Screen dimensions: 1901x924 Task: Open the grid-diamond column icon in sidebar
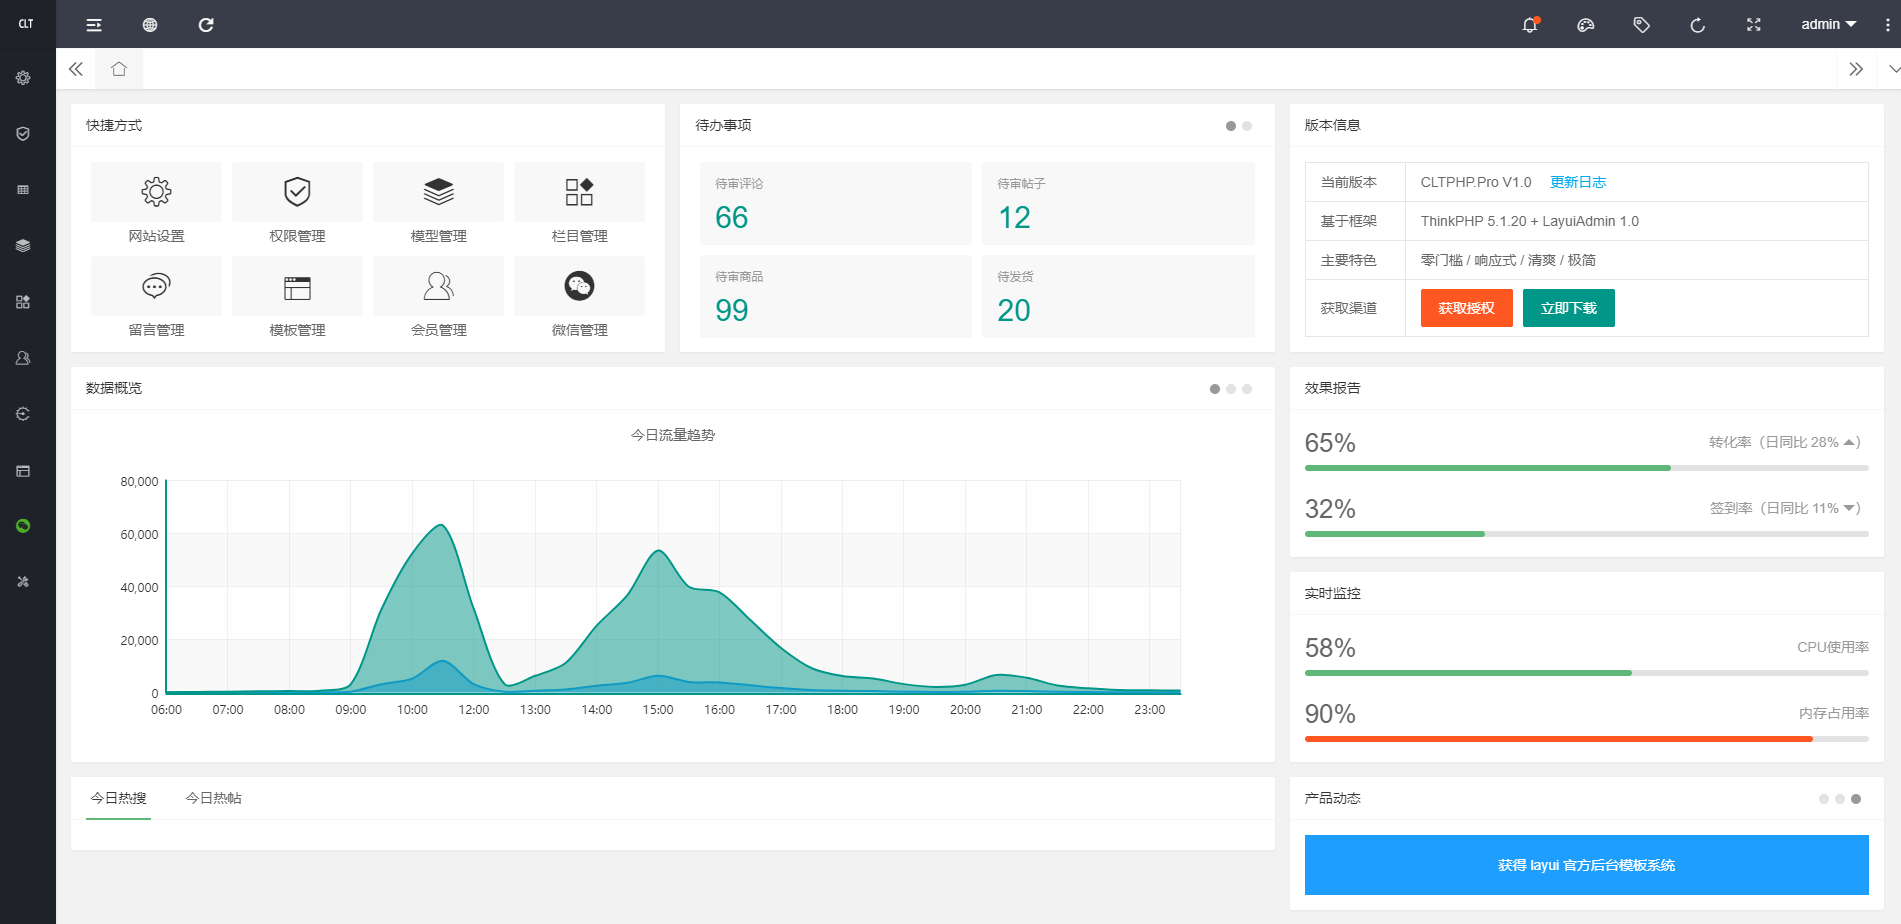pos(23,302)
